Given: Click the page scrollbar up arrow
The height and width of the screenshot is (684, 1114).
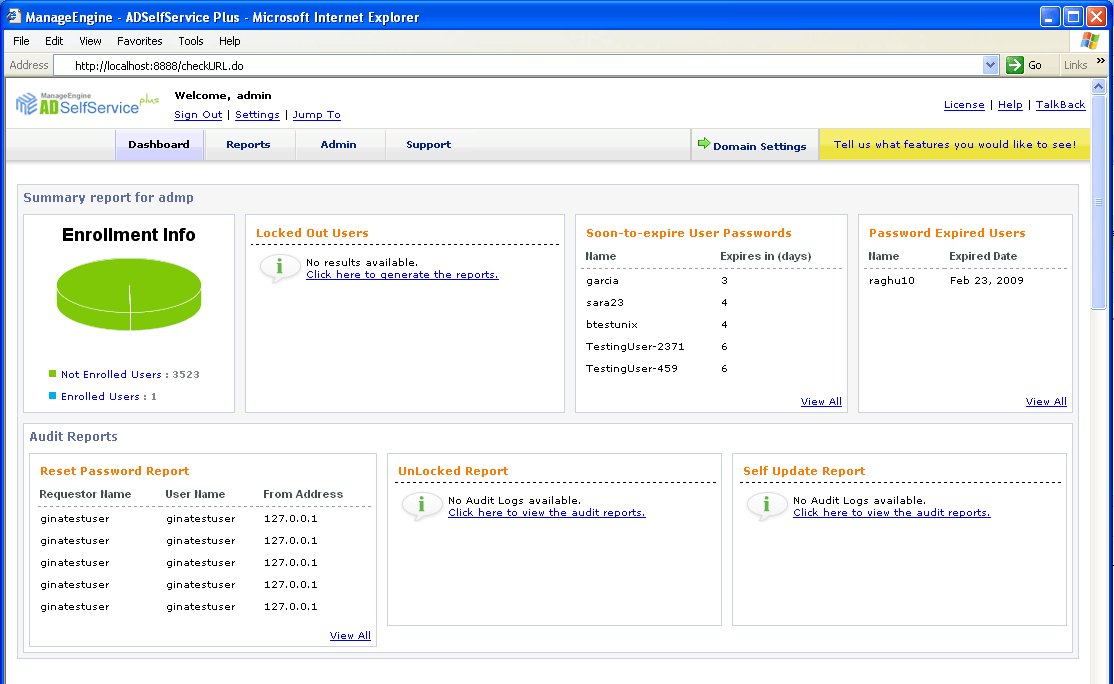Looking at the screenshot, I should point(1098,87).
